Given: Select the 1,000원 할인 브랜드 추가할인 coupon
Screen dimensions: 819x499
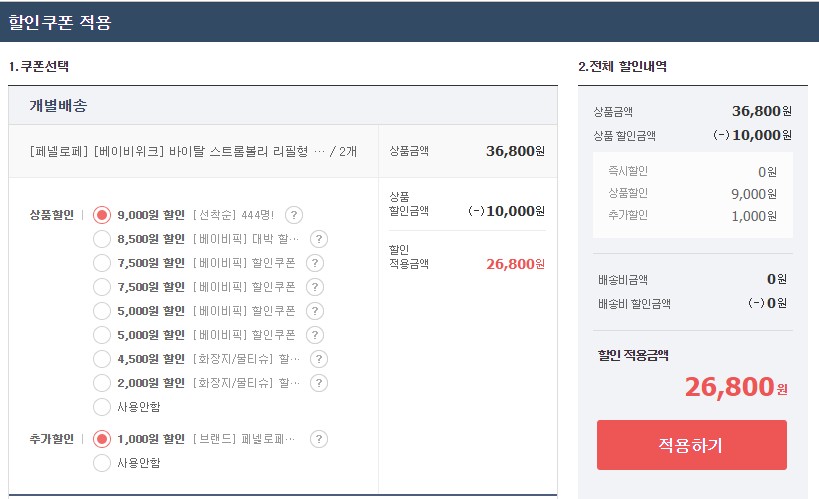Looking at the screenshot, I should (x=101, y=439).
